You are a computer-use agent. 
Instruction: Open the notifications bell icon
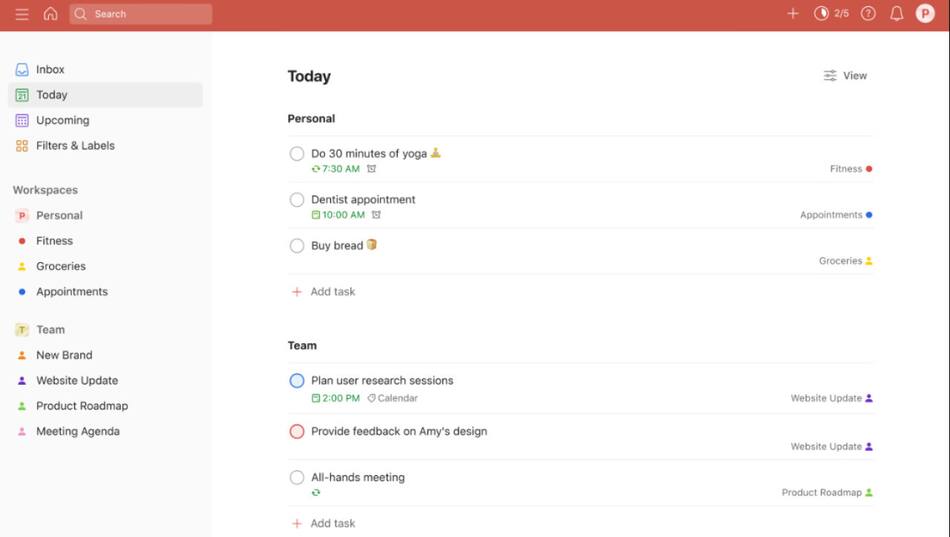[x=896, y=14]
